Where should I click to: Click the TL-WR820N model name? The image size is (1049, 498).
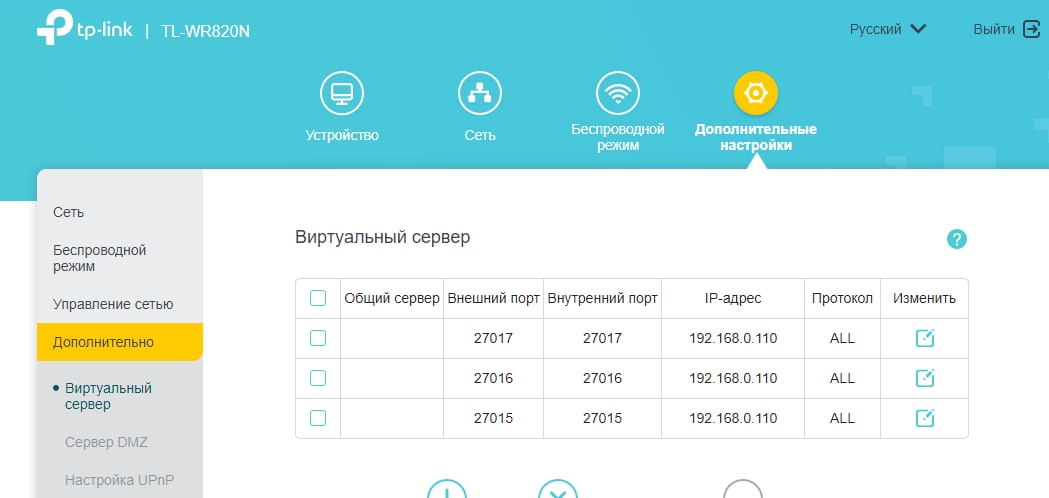point(205,31)
